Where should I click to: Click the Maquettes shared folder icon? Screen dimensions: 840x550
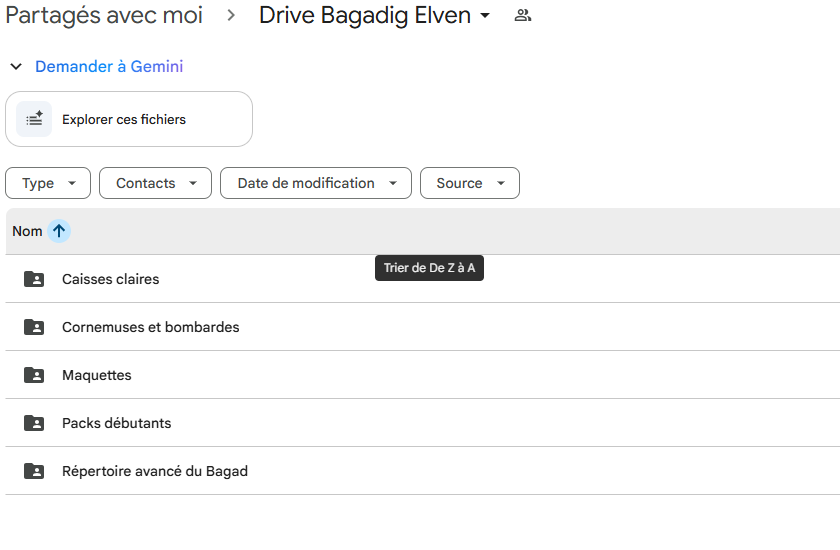[x=34, y=375]
